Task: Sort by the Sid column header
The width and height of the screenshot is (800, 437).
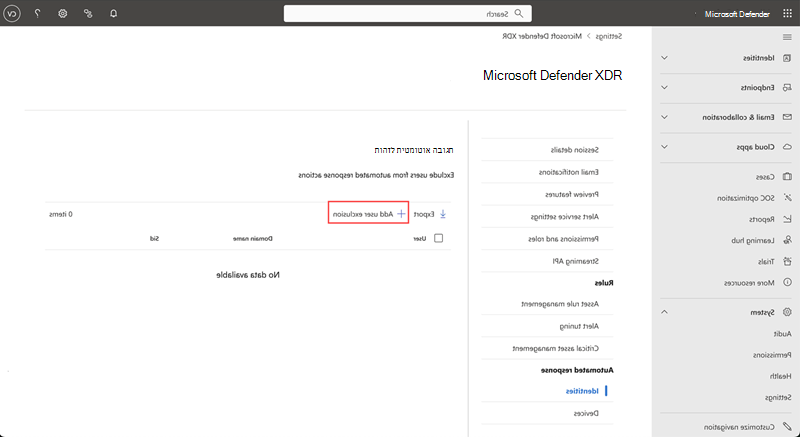Action: point(154,238)
